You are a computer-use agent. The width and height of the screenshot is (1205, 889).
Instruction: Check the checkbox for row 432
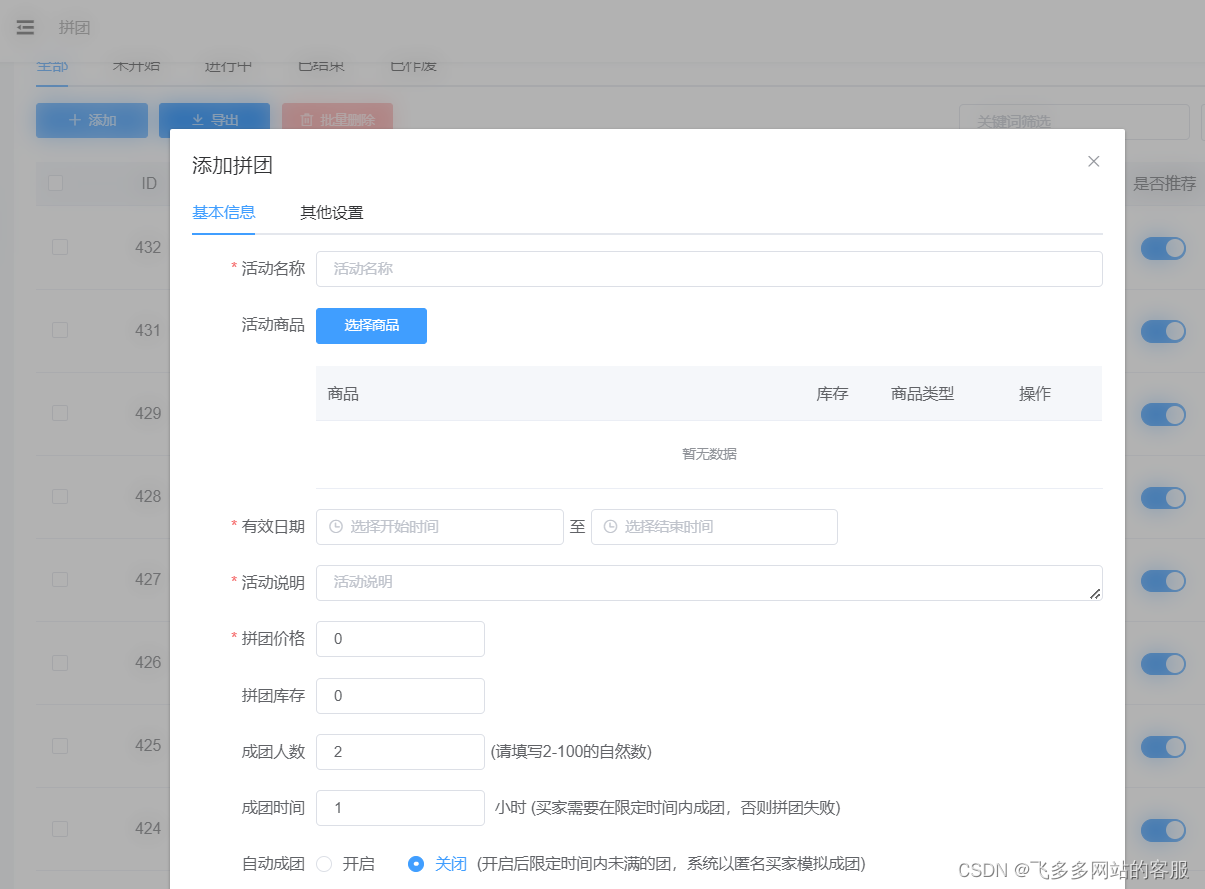(60, 247)
